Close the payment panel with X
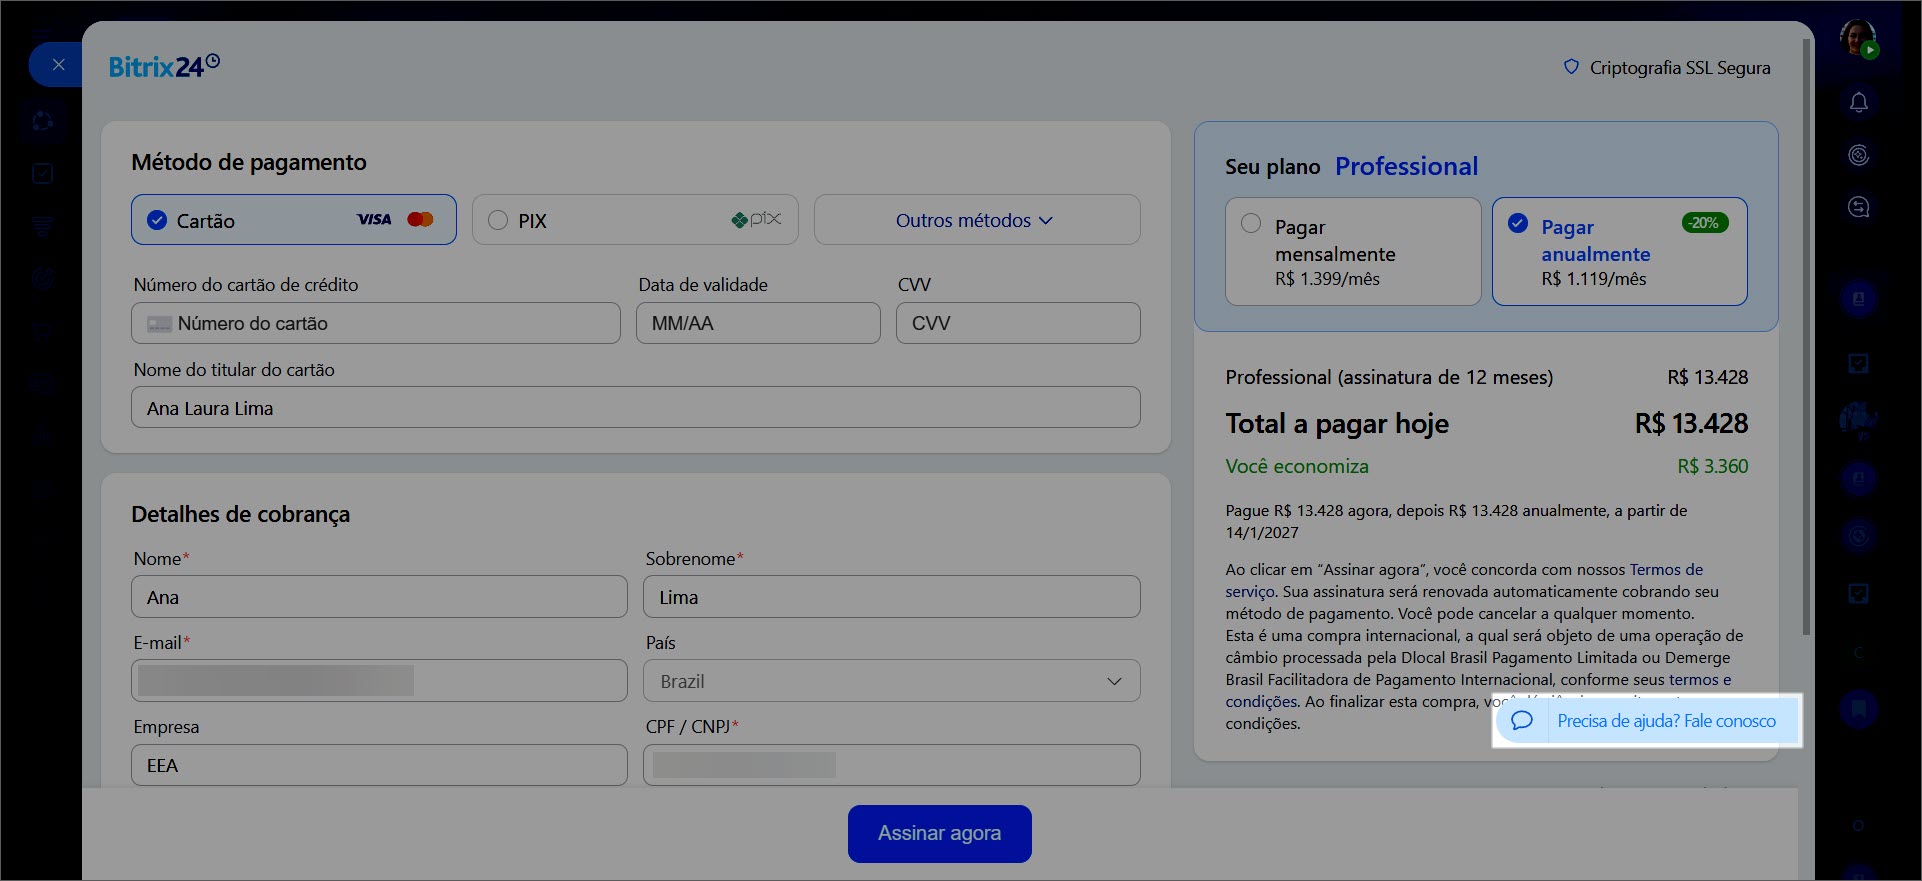Viewport: 1922px width, 881px height. (58, 65)
